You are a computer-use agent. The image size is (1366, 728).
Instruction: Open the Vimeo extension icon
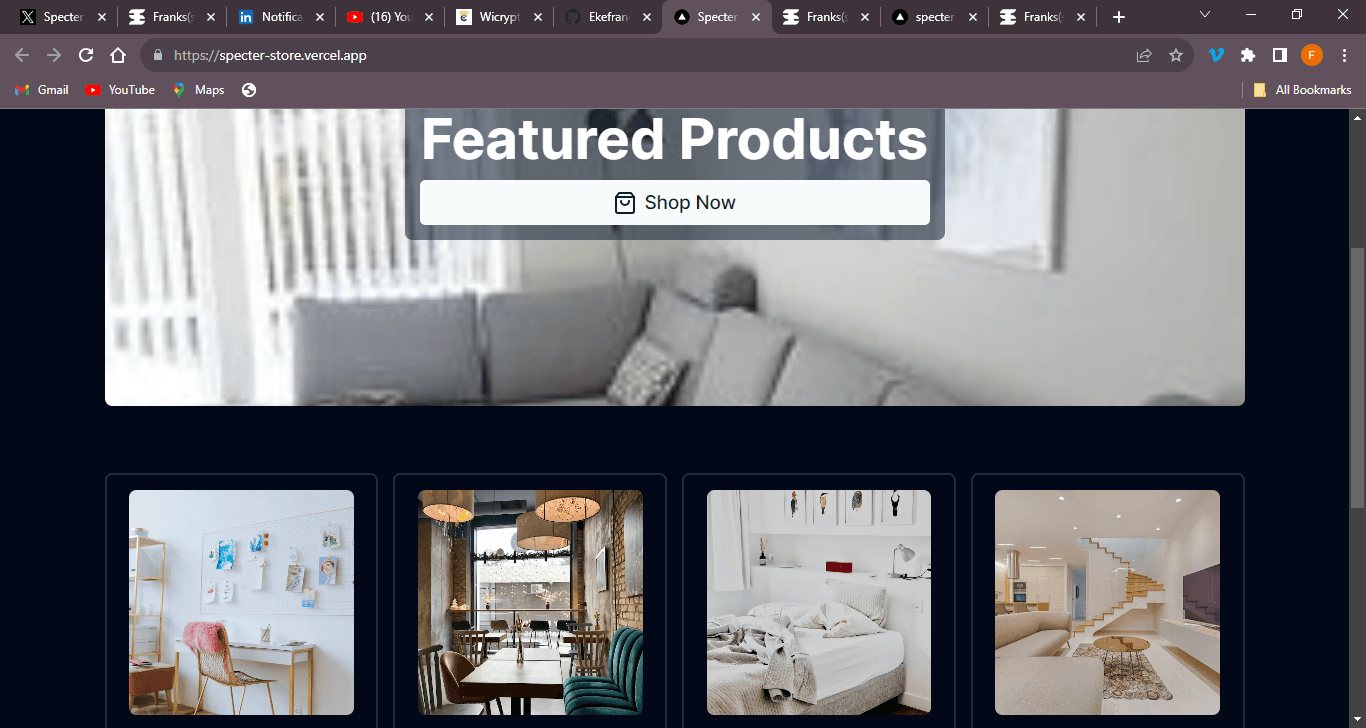1216,55
